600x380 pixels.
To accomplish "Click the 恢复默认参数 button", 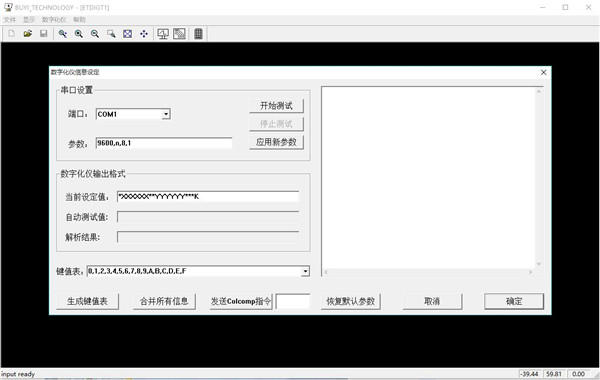I will tap(350, 301).
